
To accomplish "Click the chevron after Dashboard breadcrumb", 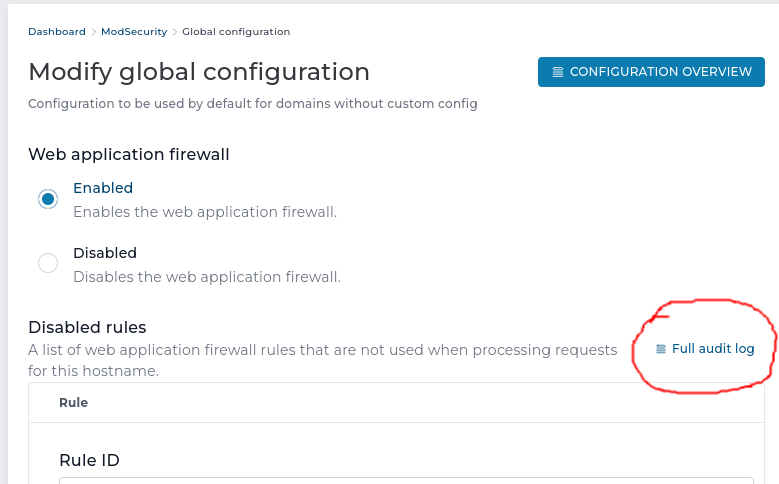I will (94, 32).
